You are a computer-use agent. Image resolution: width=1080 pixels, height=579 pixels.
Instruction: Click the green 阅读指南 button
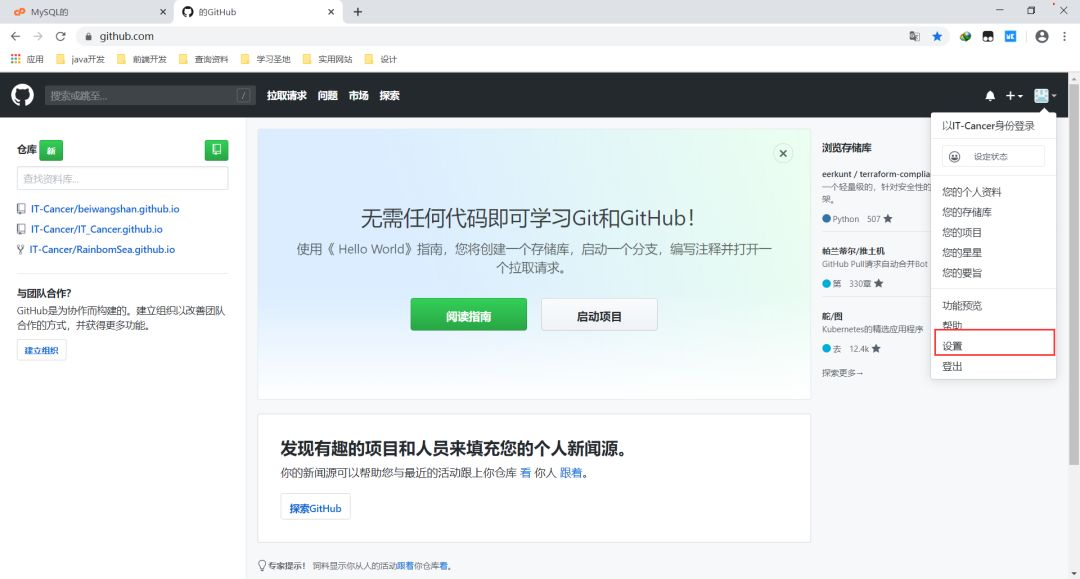[468, 315]
